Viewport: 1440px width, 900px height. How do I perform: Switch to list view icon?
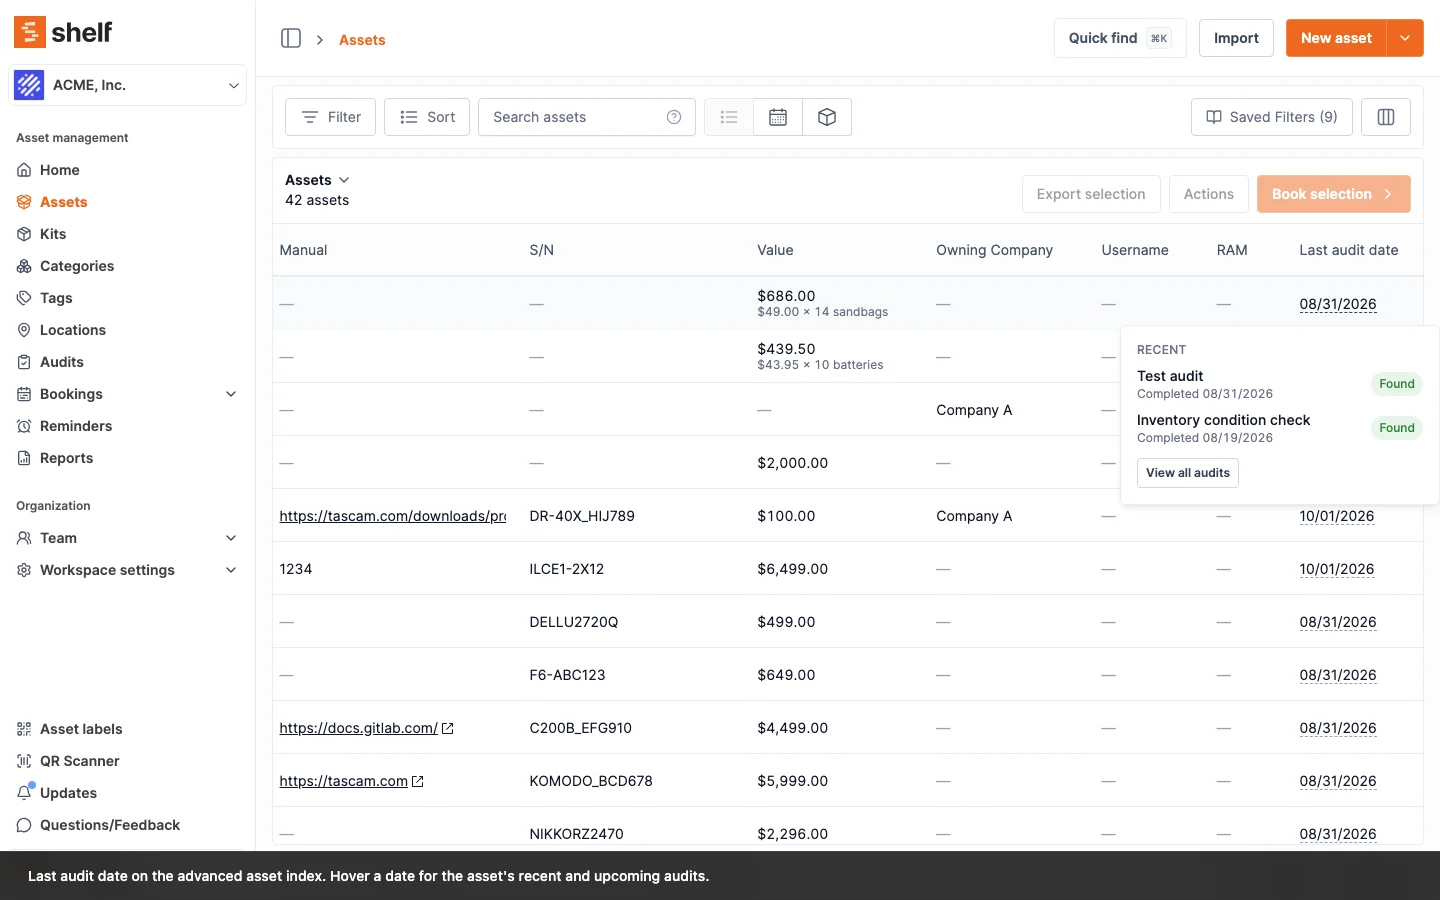[729, 117]
